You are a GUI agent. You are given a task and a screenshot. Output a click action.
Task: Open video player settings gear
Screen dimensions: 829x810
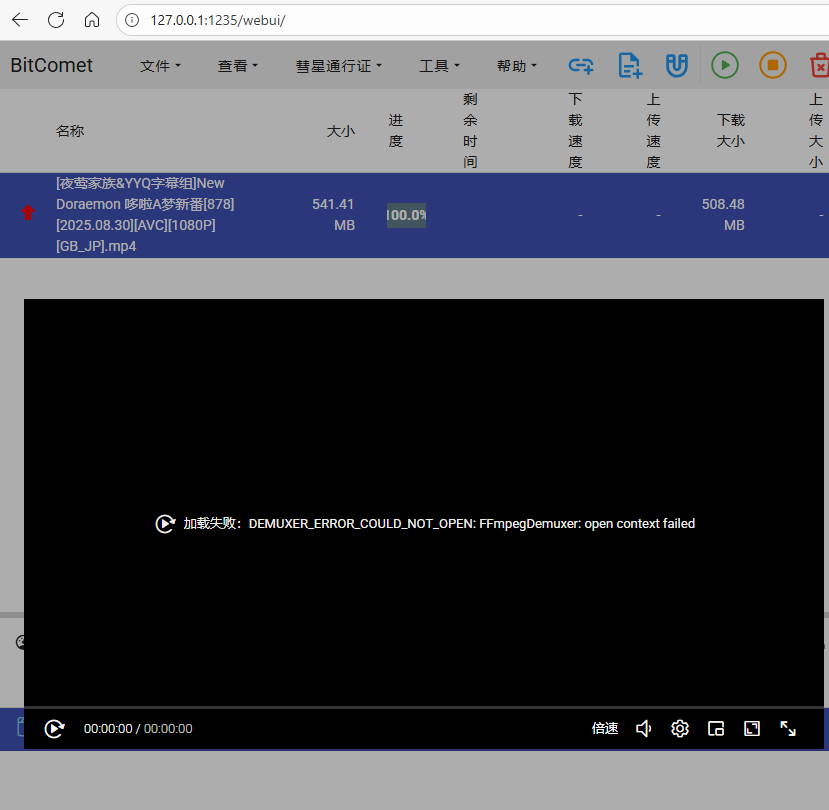coord(680,729)
